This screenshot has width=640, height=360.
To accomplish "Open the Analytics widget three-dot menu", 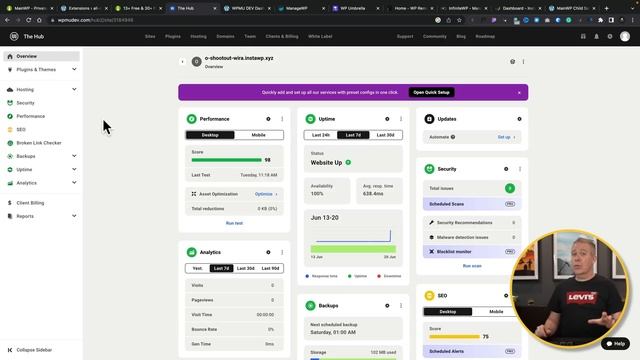I will tap(282, 252).
